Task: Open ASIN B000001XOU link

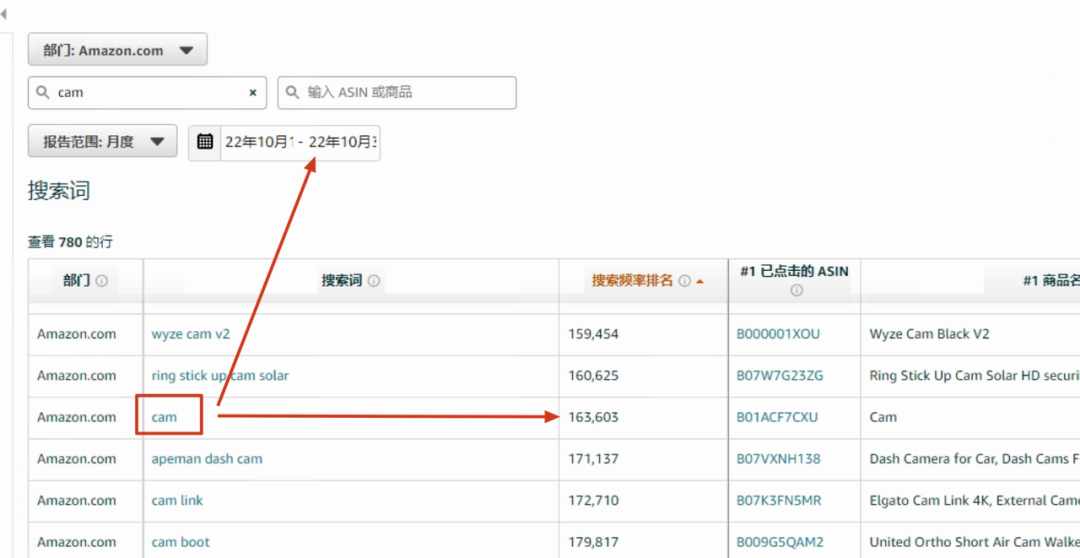Action: tap(778, 334)
